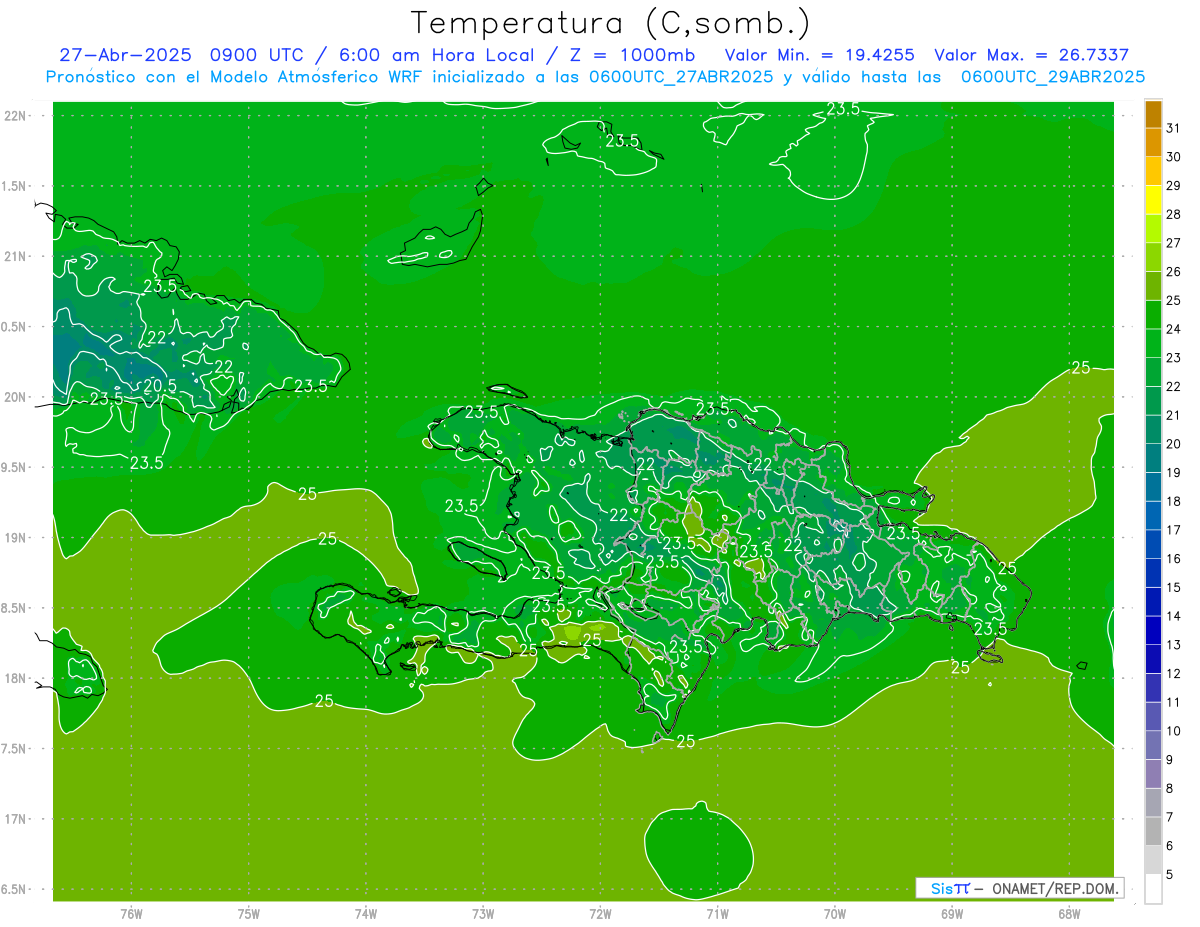Click the '70W' longitude axis label

tap(835, 913)
